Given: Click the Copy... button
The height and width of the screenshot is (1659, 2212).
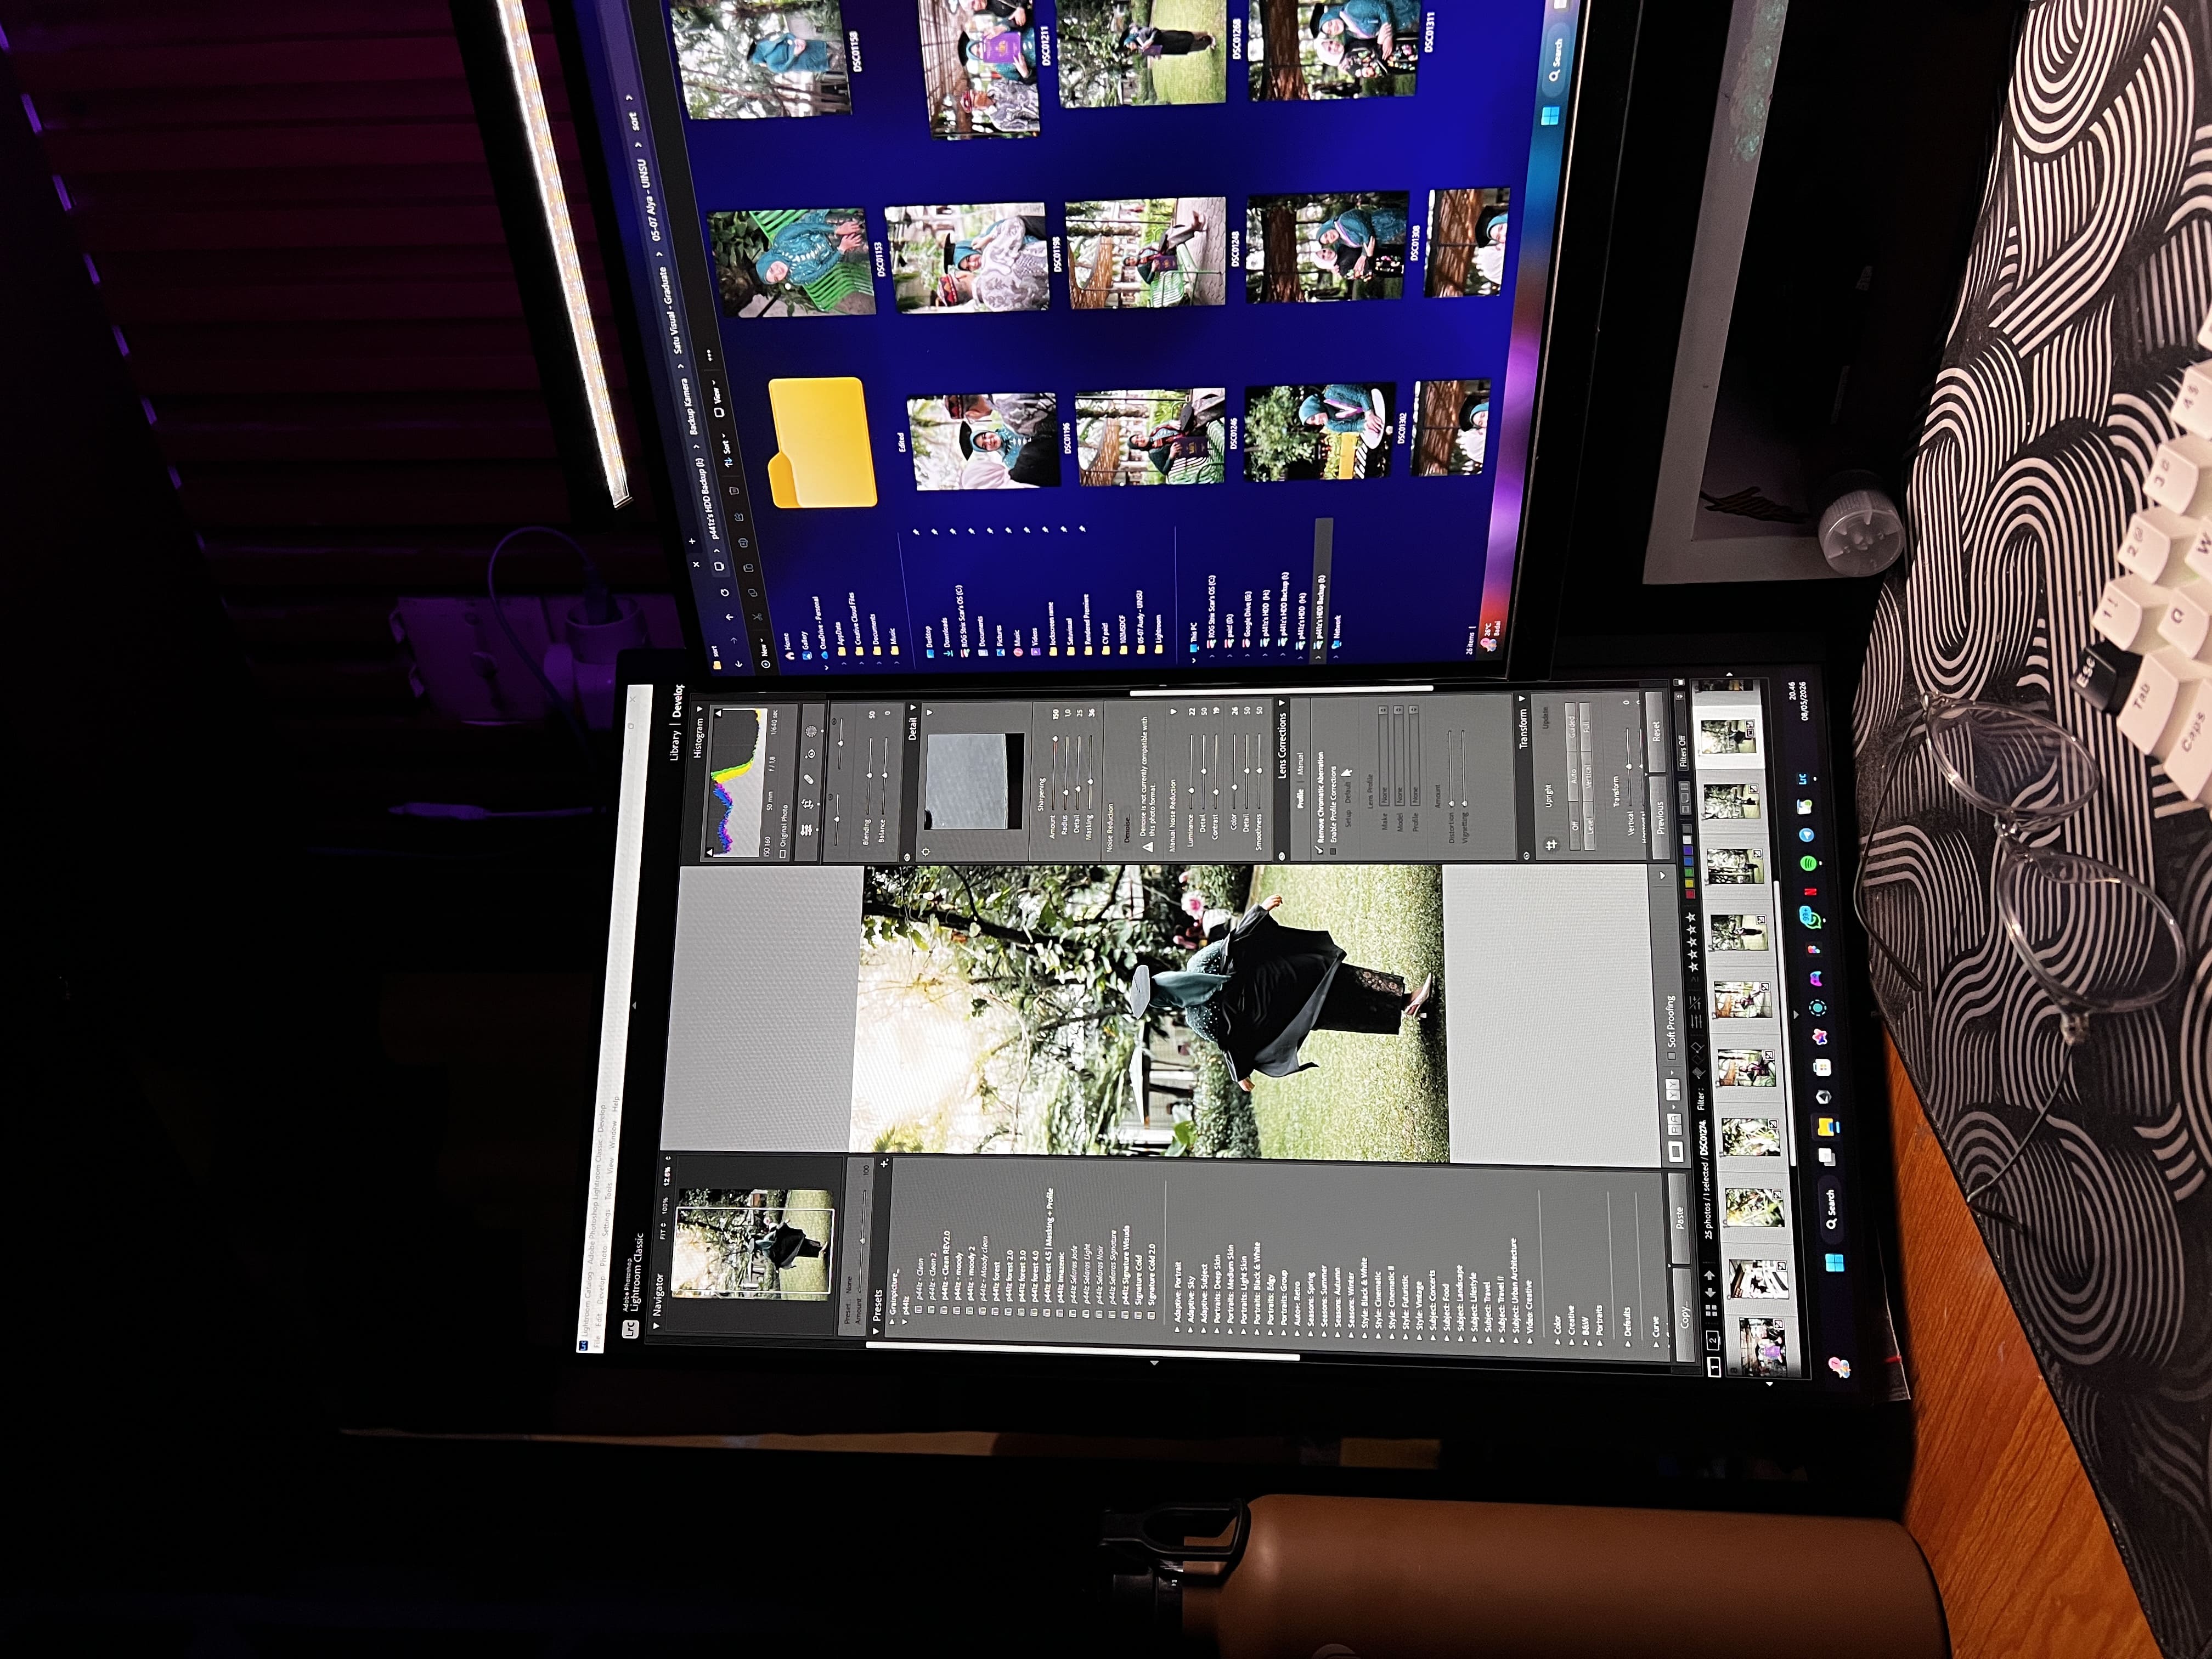Looking at the screenshot, I should point(1684,1316).
